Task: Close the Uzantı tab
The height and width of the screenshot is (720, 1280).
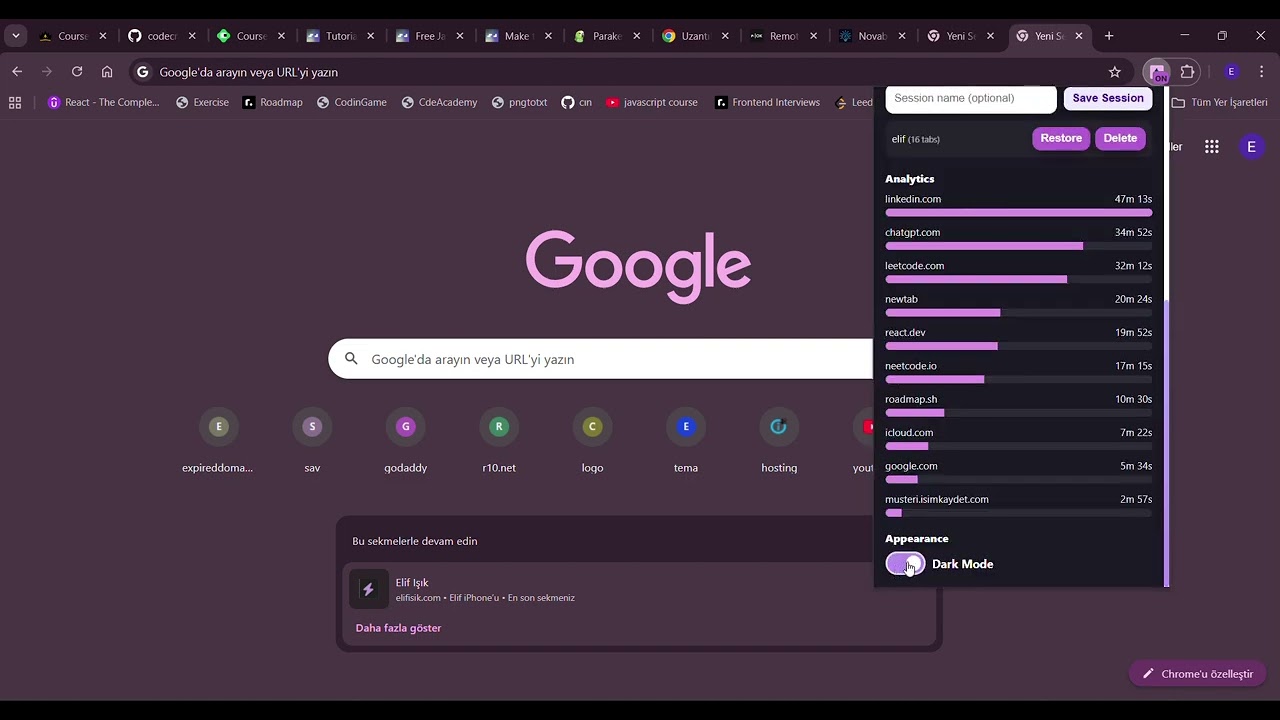Action: 726,36
